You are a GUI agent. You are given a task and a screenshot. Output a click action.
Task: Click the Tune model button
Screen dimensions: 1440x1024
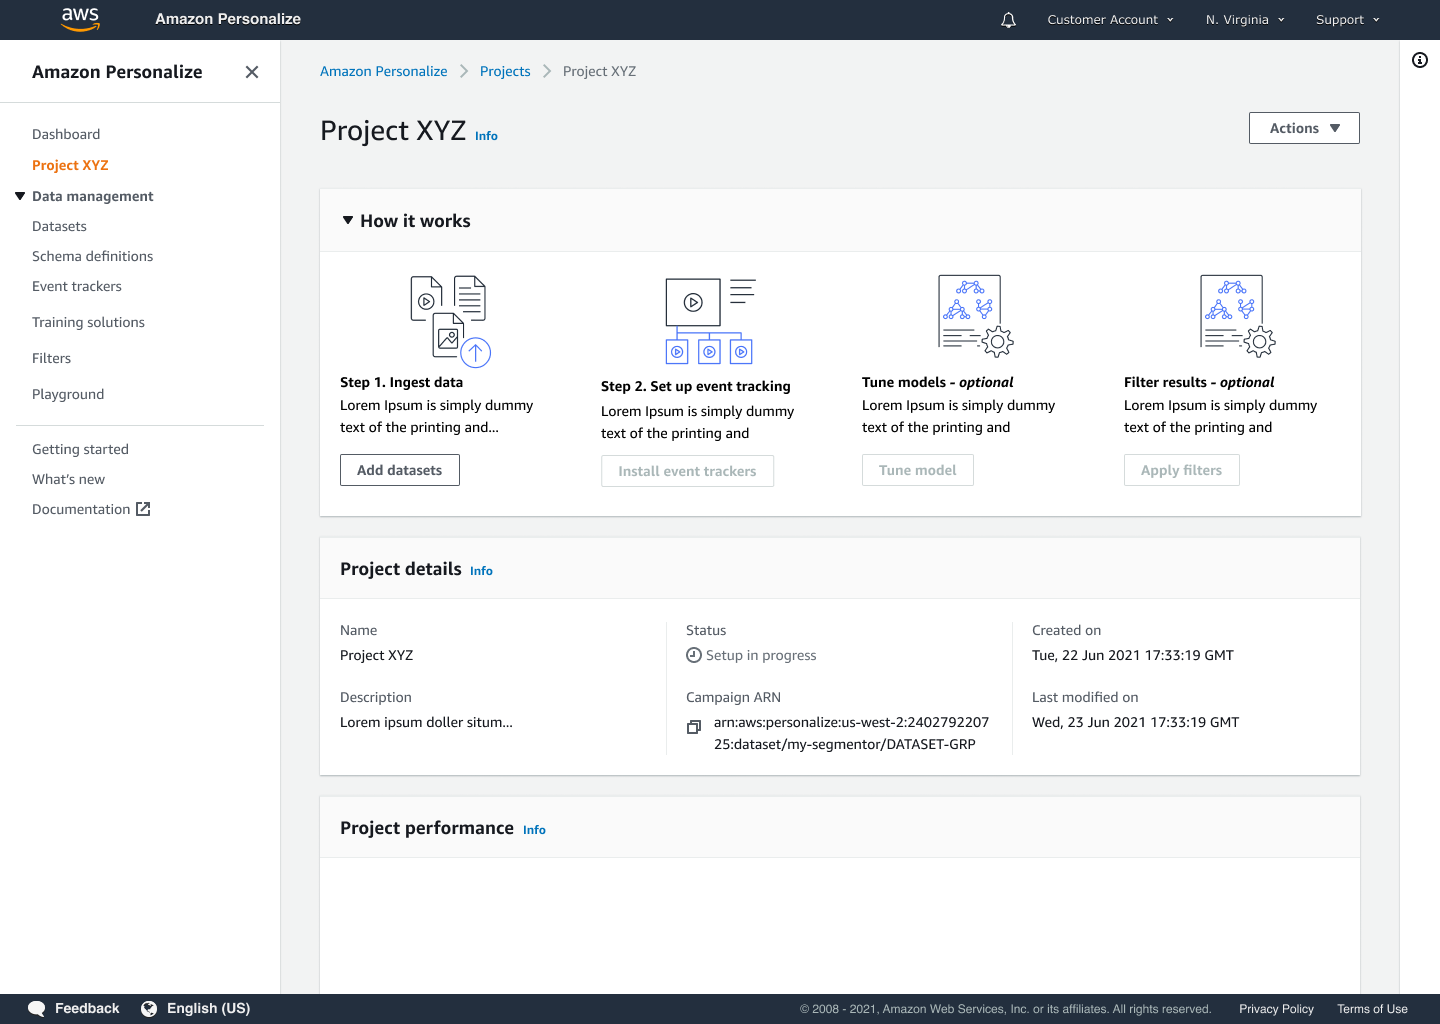918,470
